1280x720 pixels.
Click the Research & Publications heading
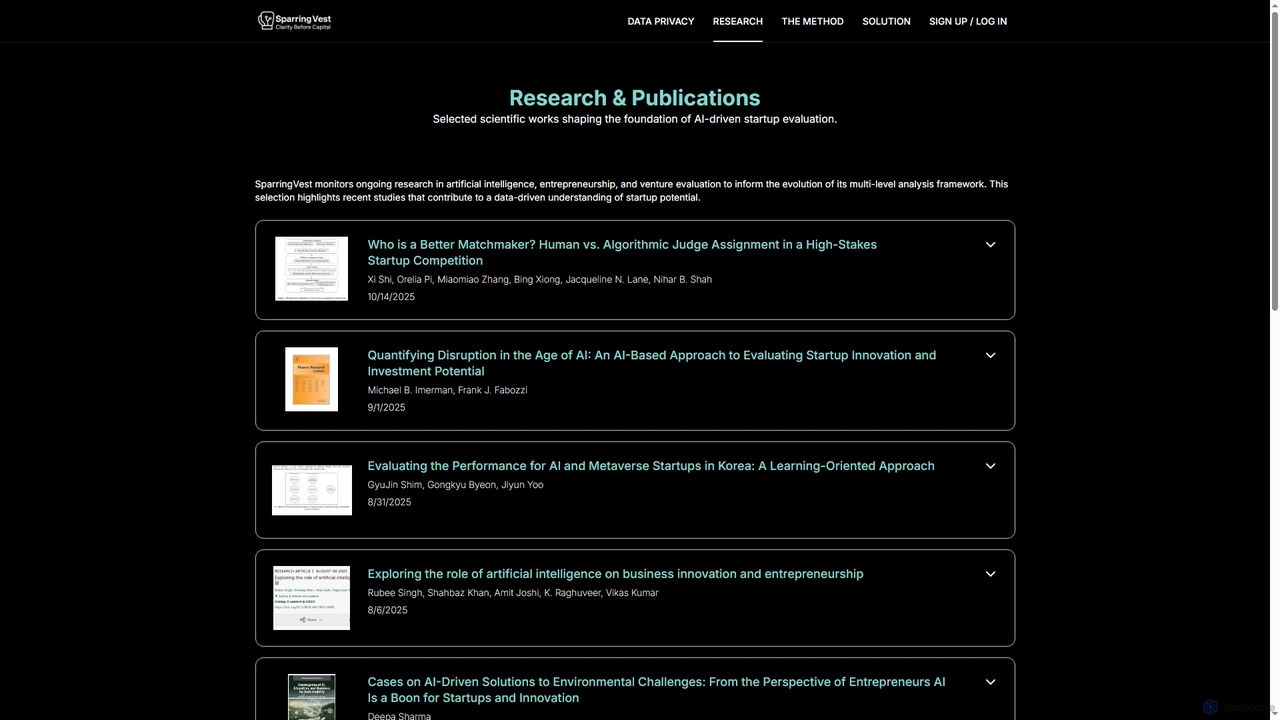tap(635, 98)
